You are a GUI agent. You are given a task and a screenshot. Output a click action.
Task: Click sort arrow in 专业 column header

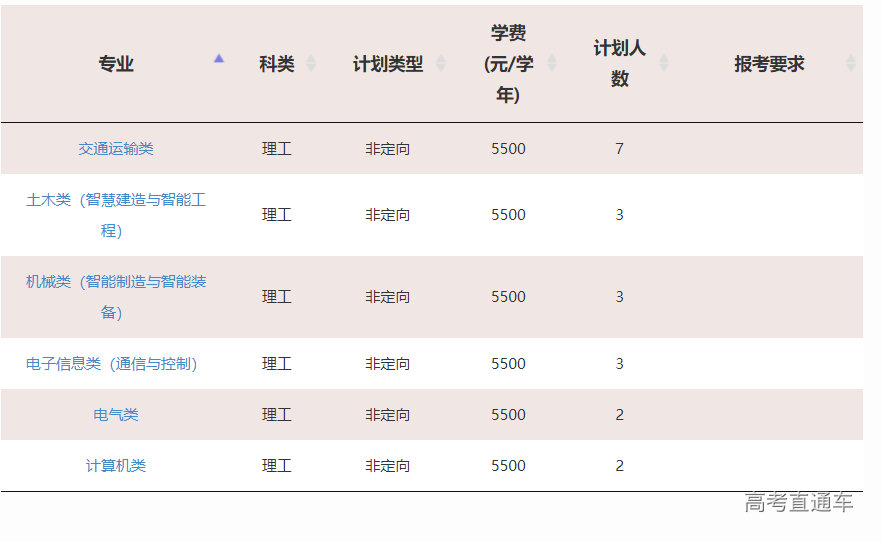(x=219, y=59)
